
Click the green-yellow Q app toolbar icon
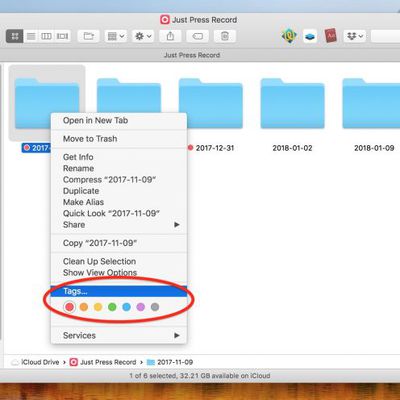(289, 36)
